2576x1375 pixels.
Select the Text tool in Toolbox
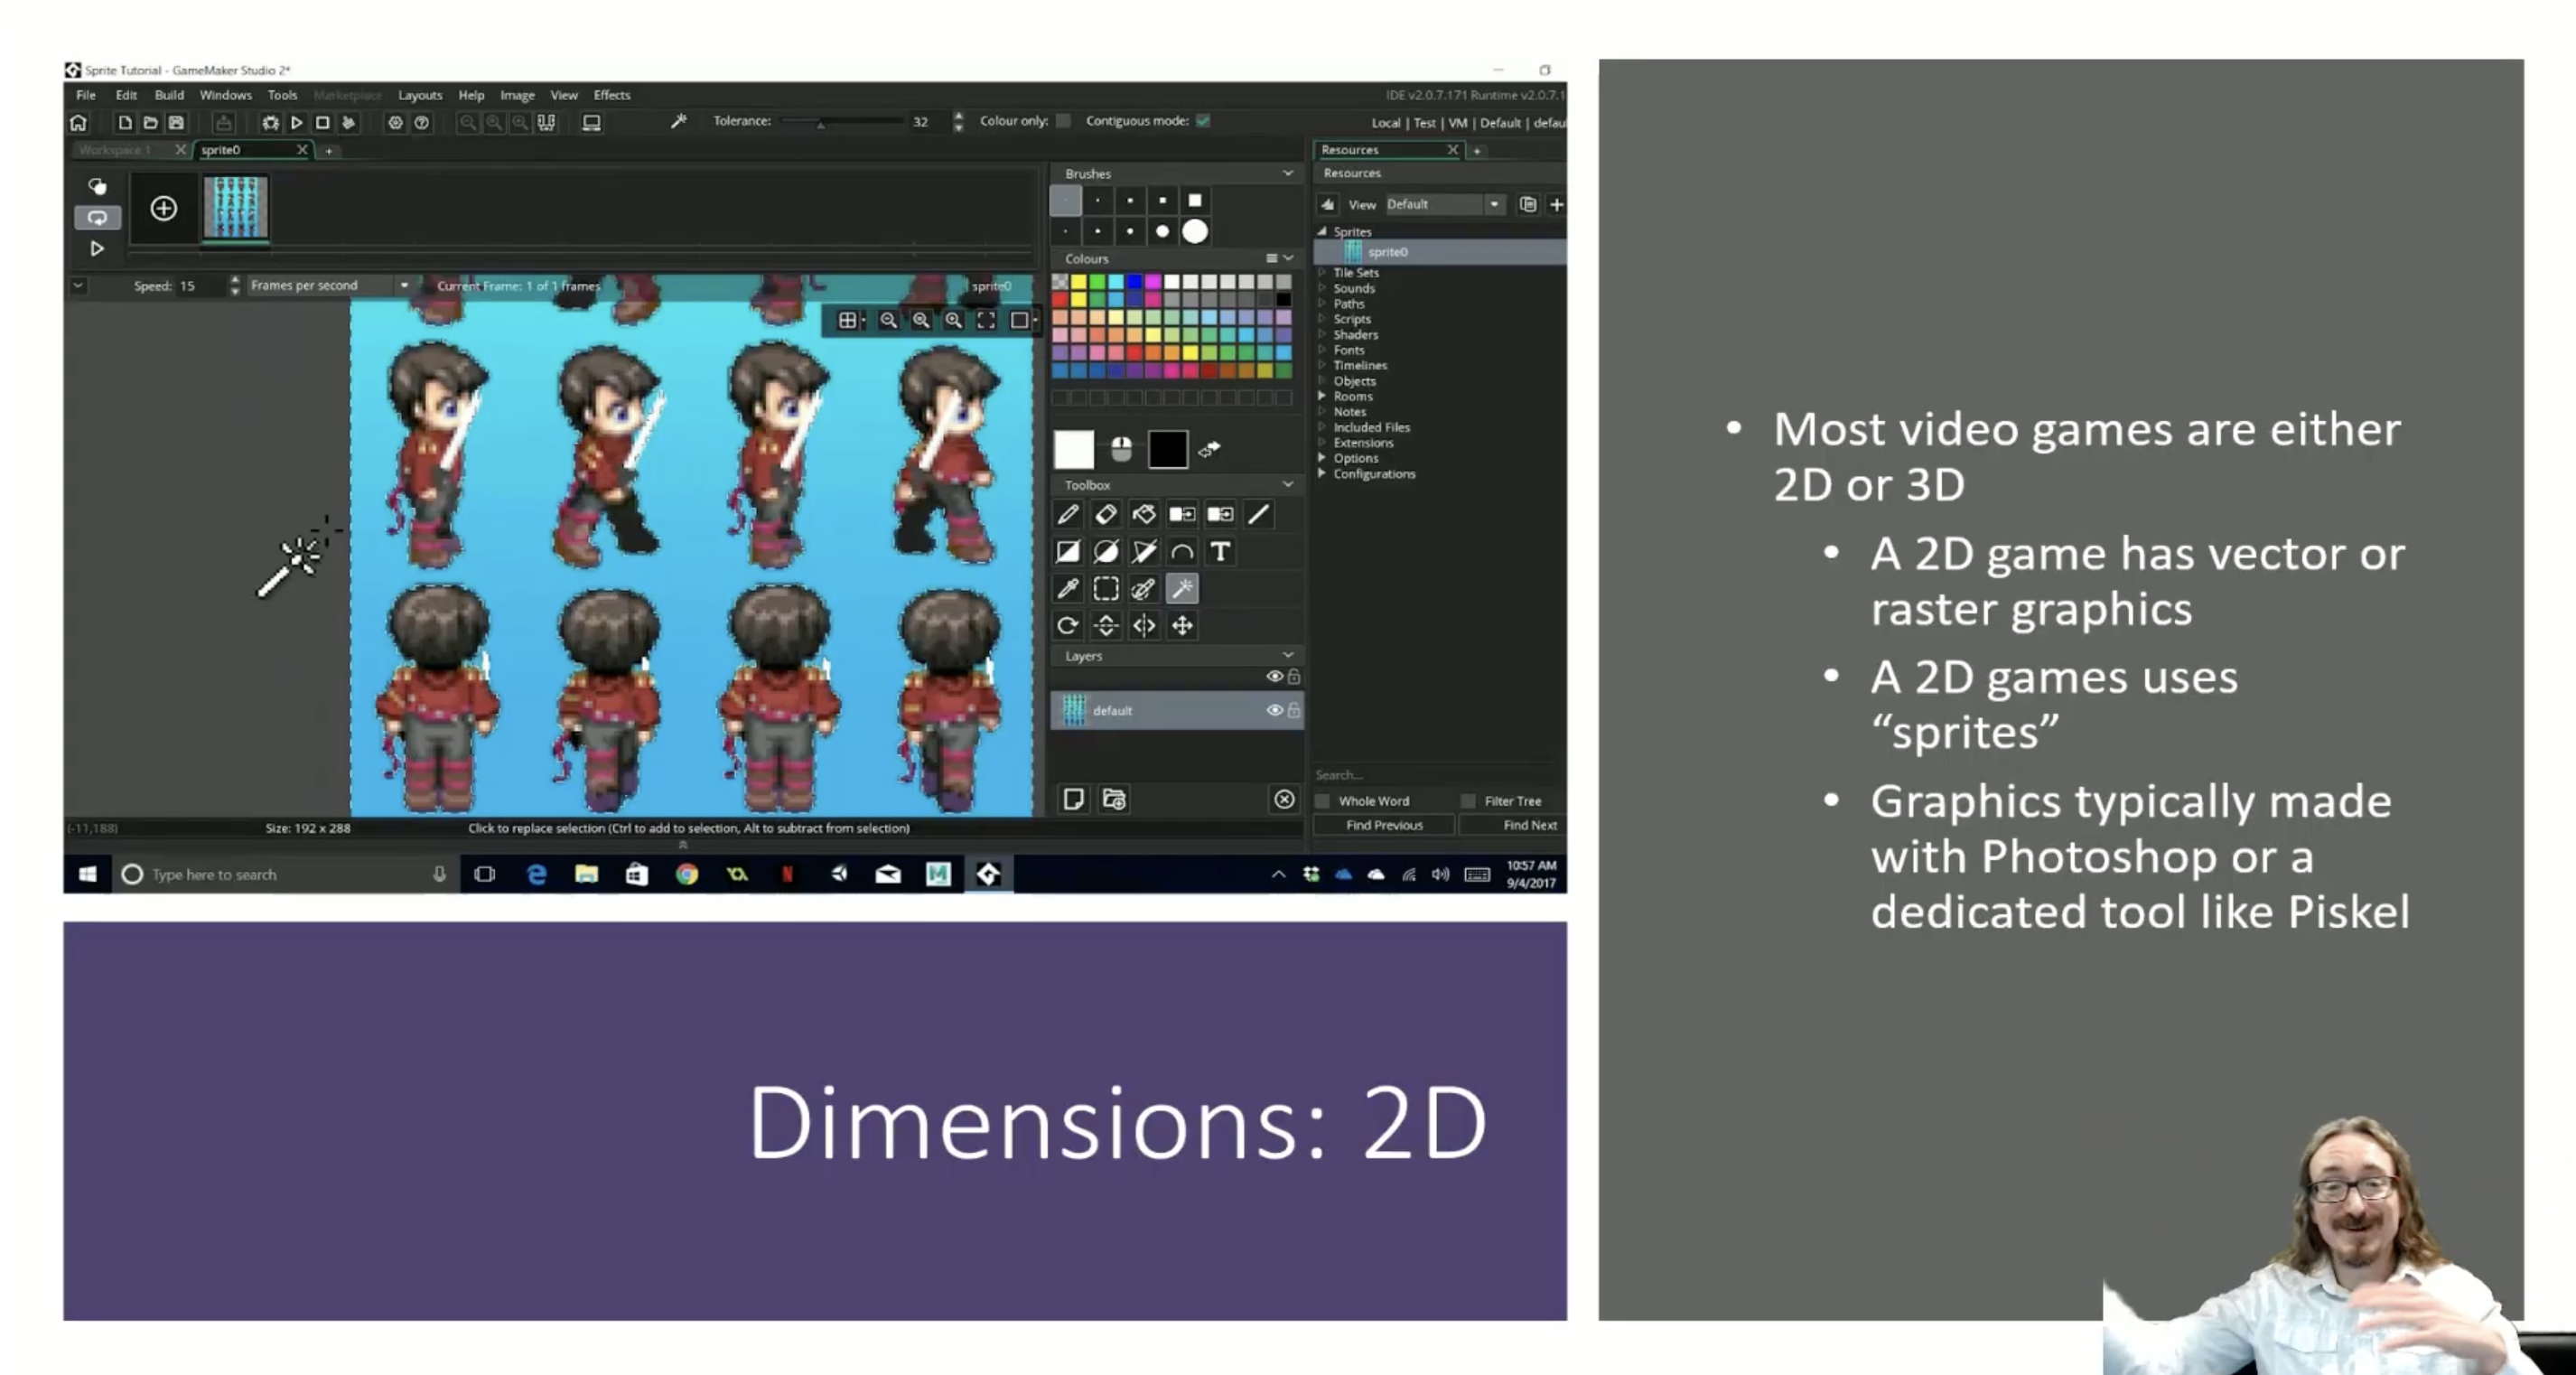[x=1220, y=552]
